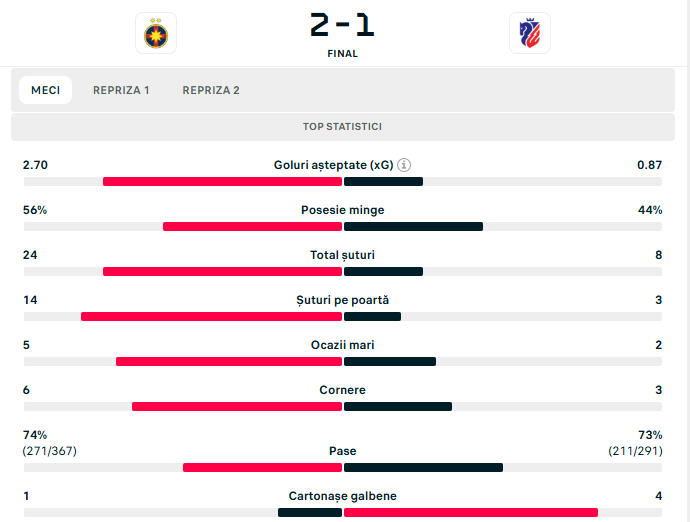Click the Pase stat bar
The height and width of the screenshot is (522, 690).
click(x=342, y=467)
